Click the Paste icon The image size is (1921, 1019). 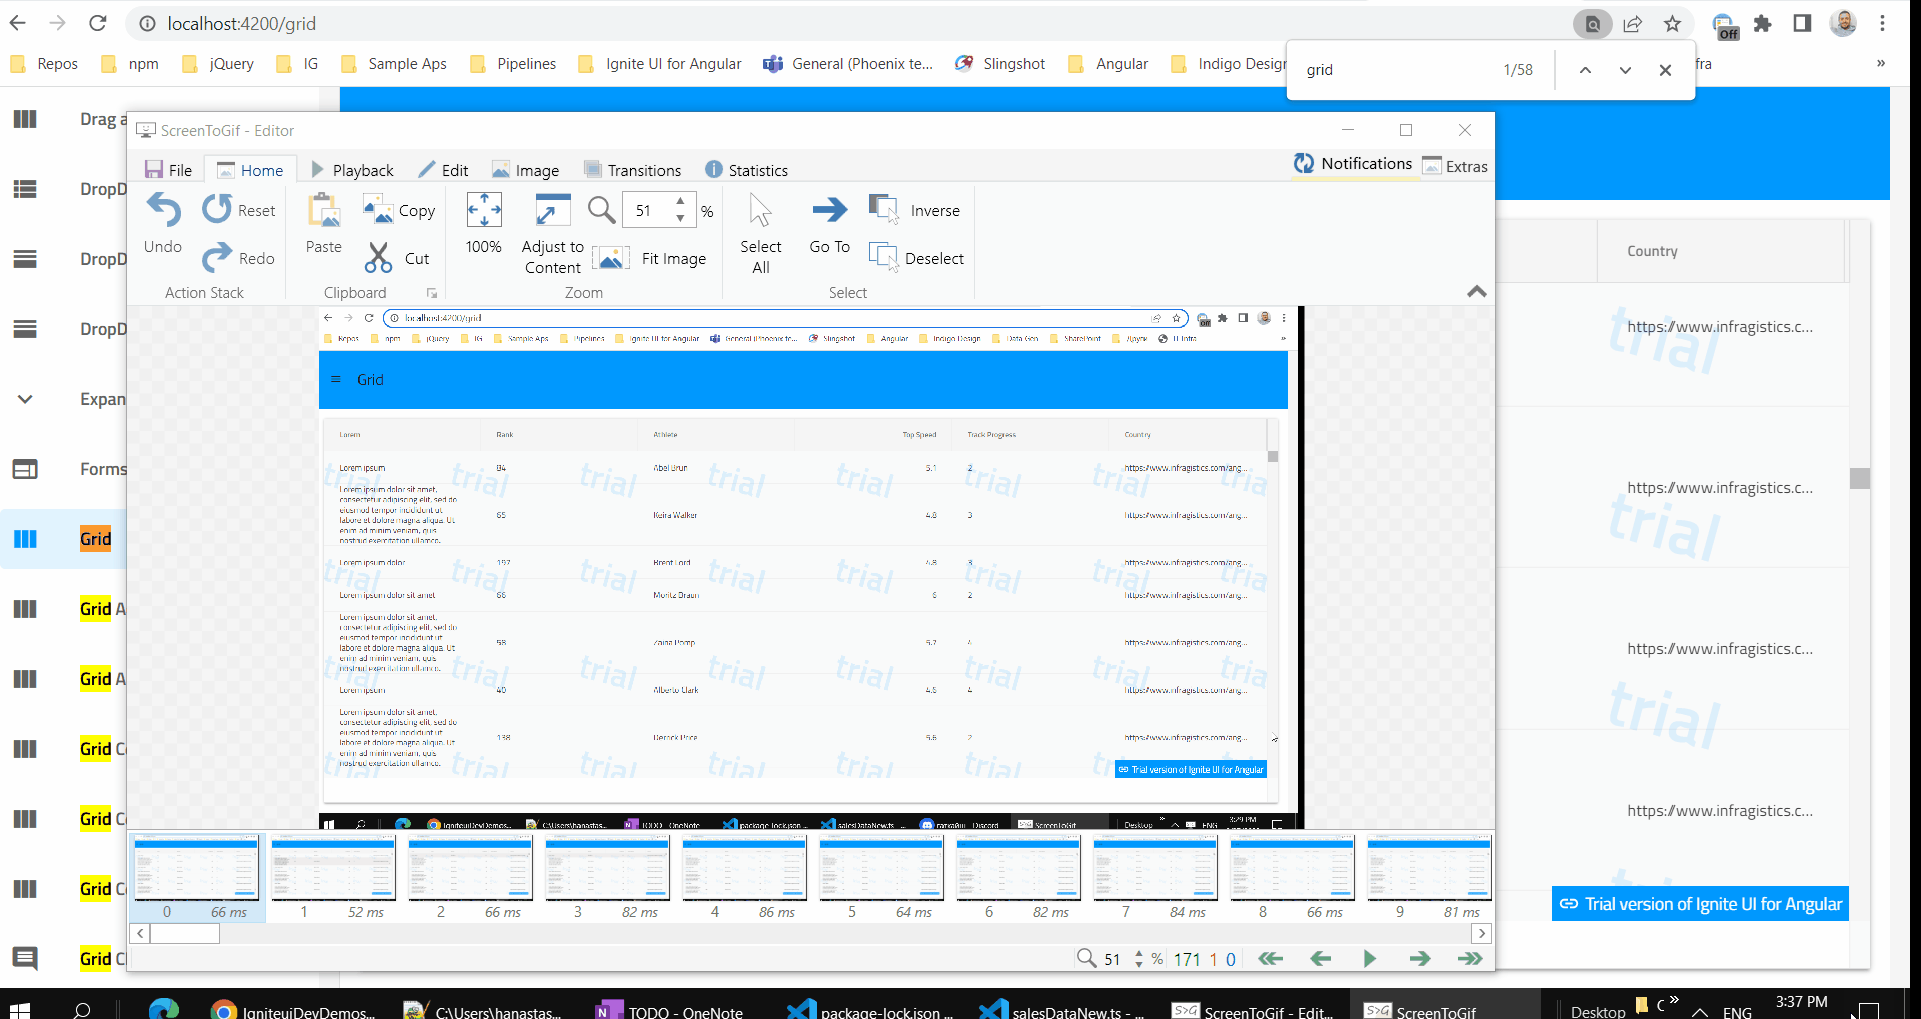point(322,210)
